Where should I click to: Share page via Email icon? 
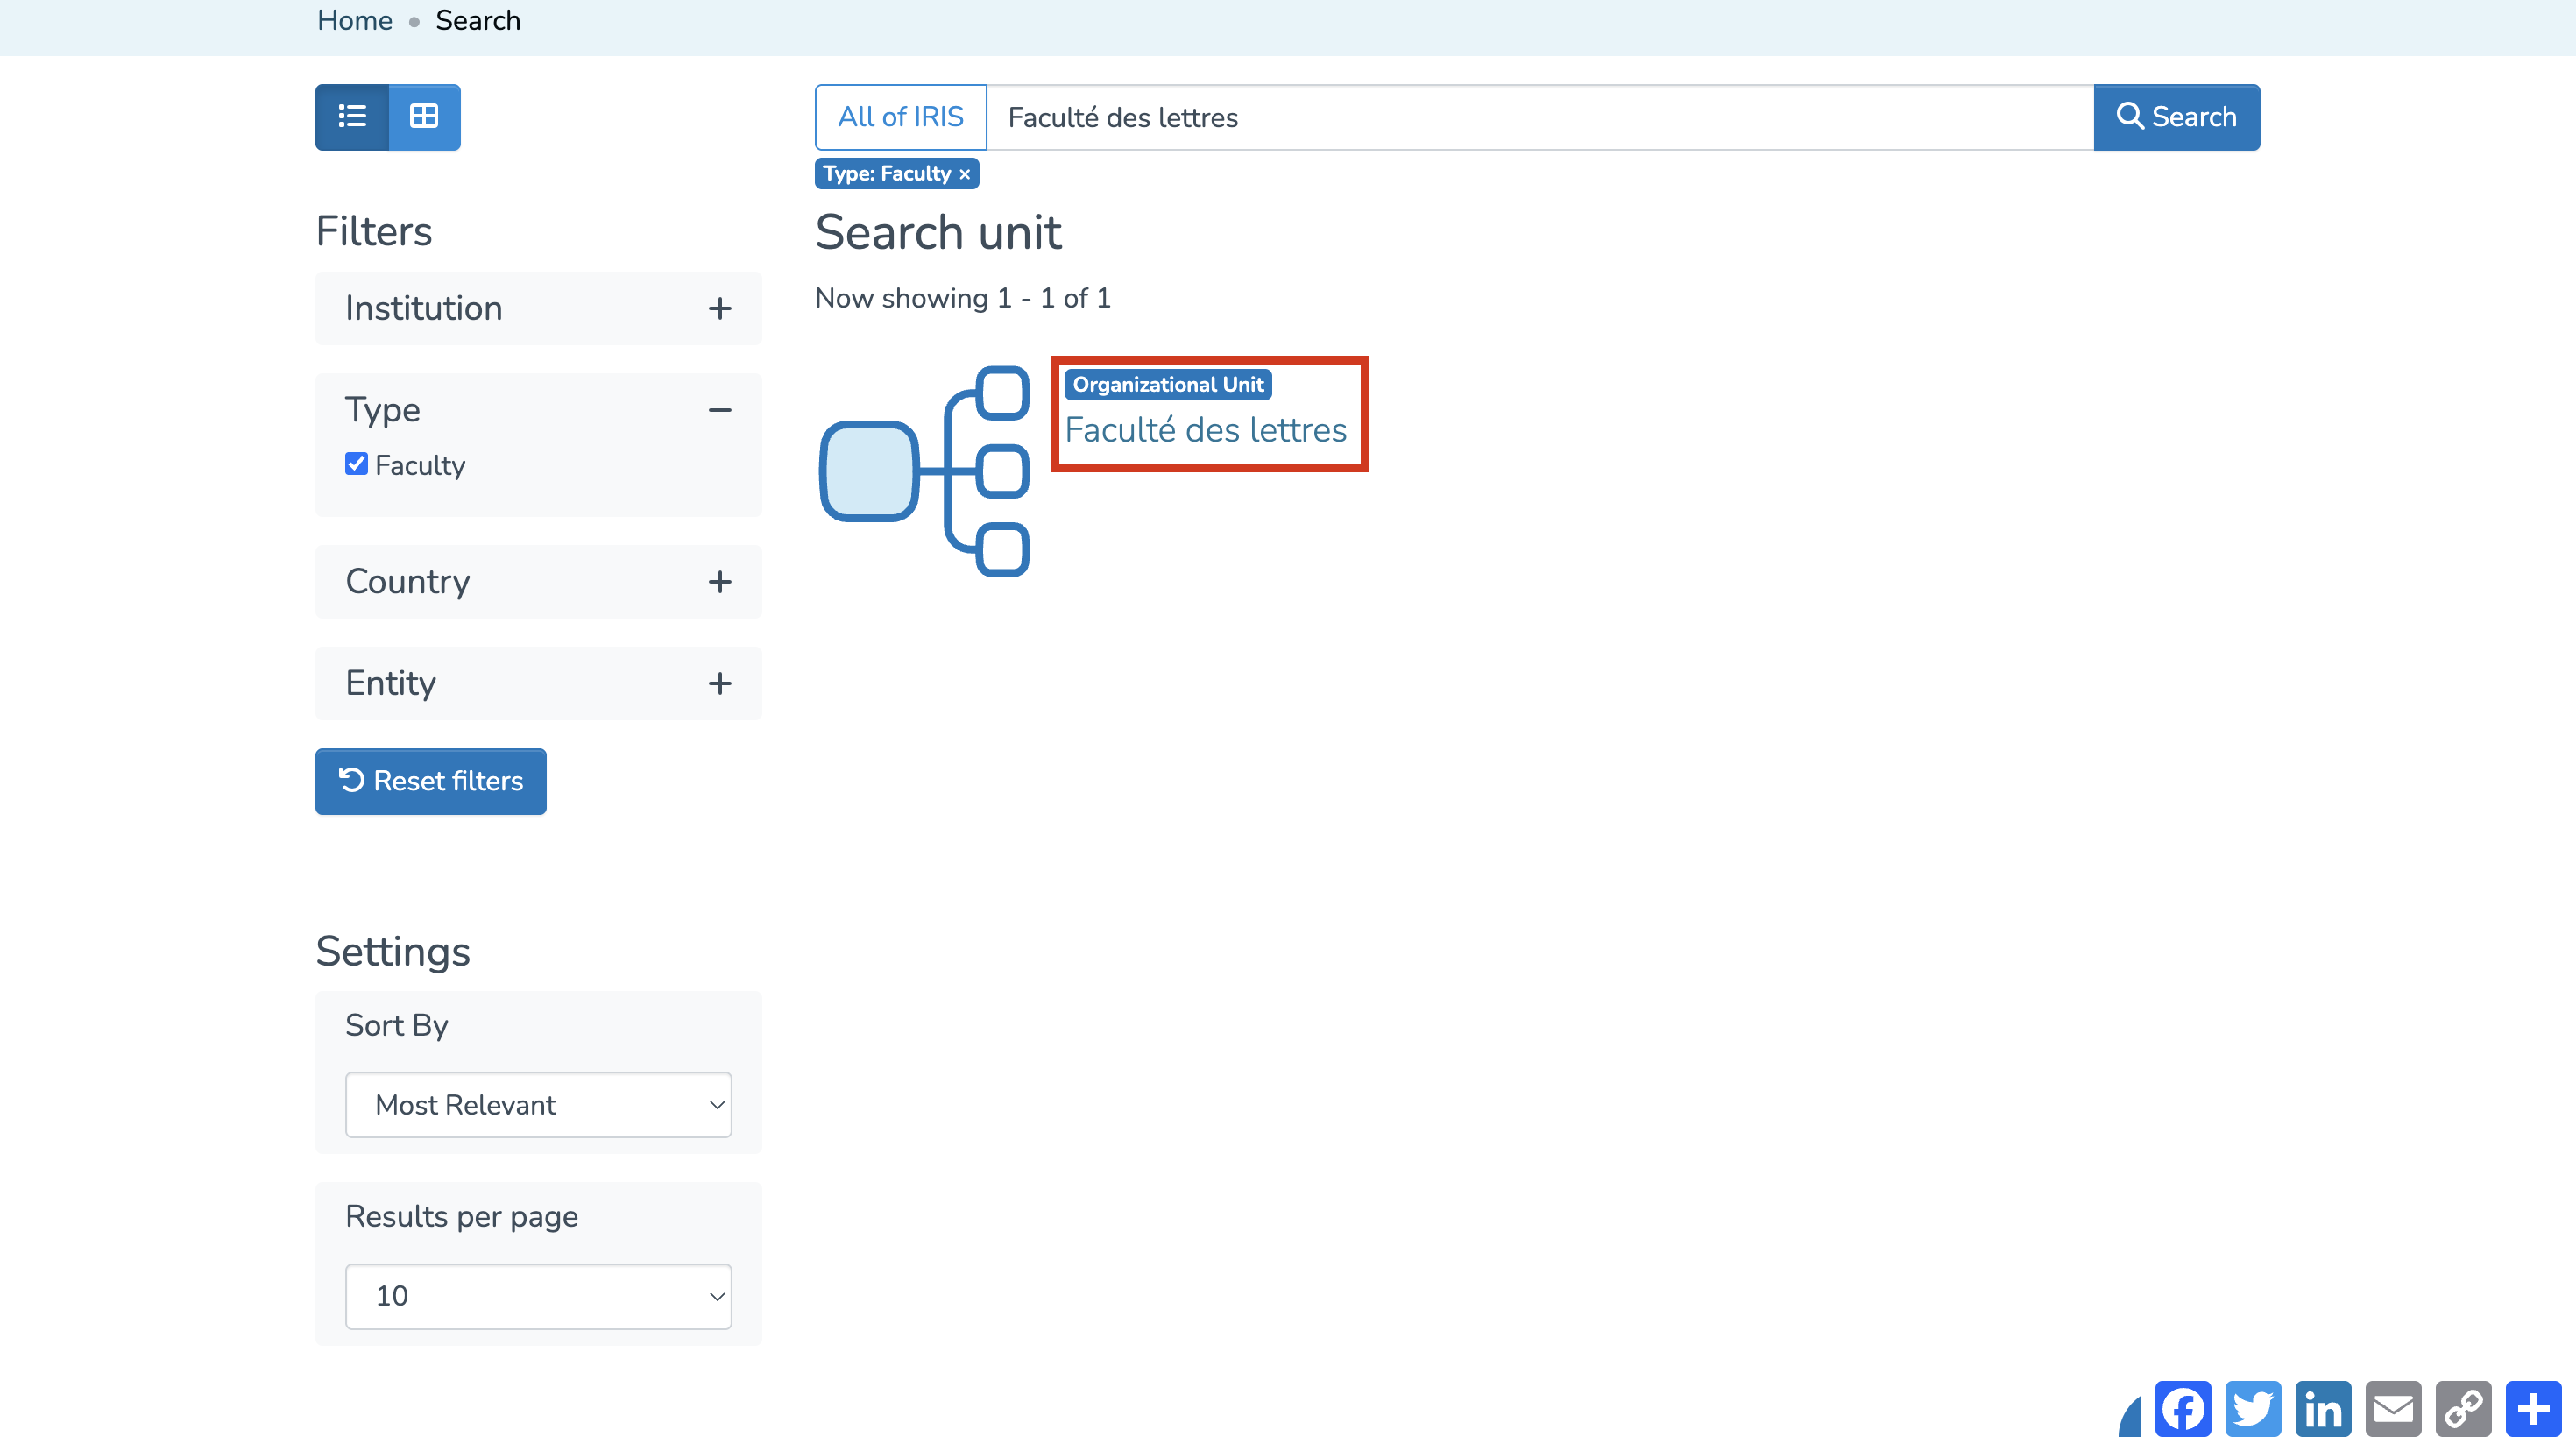point(2393,1408)
